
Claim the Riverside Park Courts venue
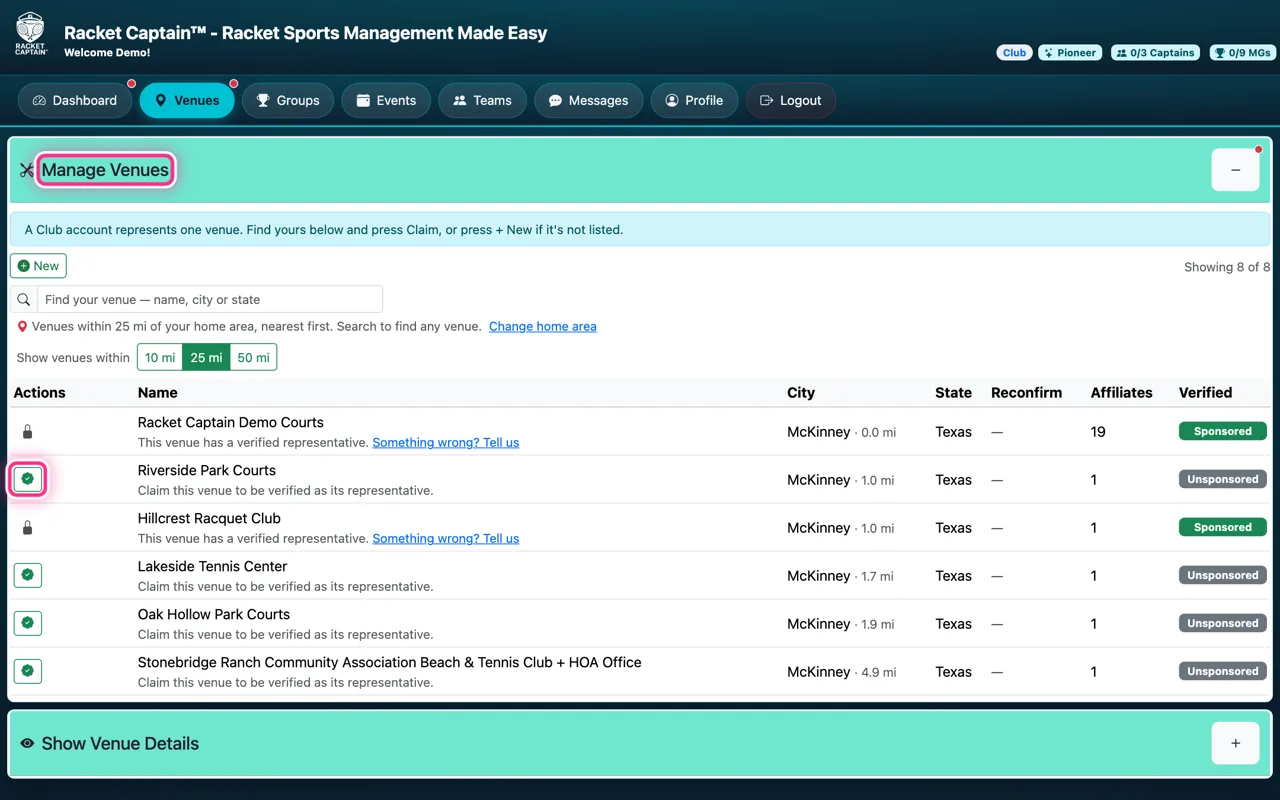point(28,479)
